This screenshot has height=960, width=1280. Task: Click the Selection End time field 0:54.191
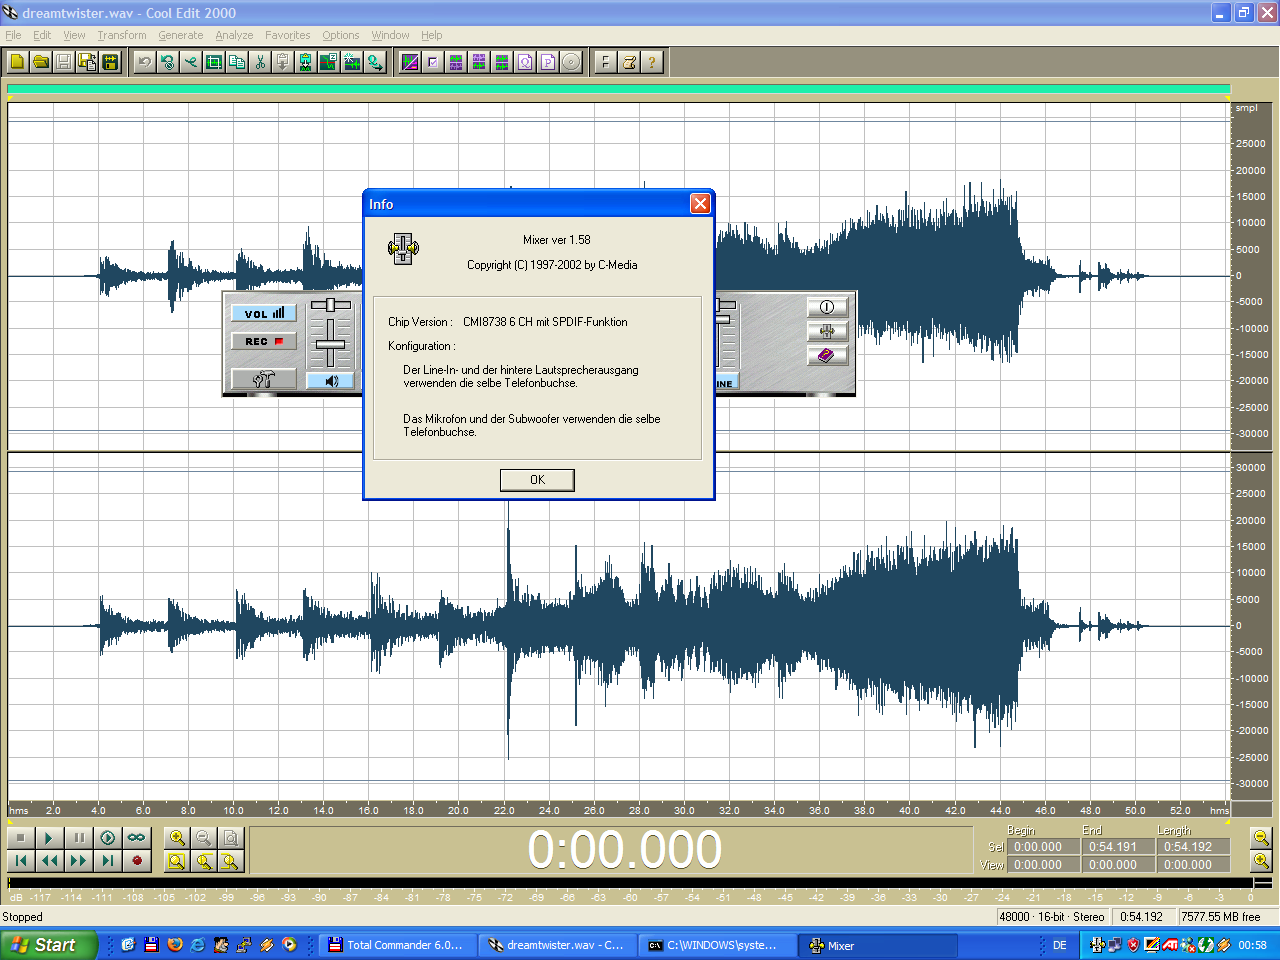[x=1118, y=847]
